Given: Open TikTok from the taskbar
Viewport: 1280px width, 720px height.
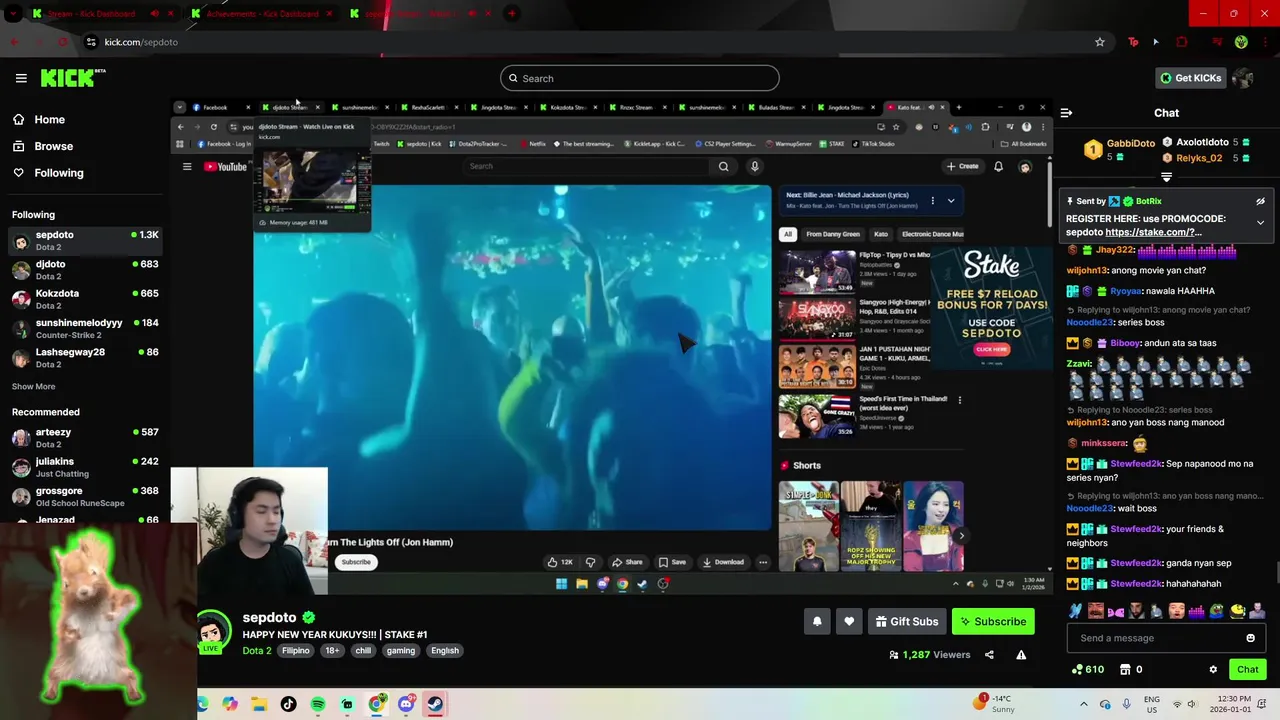Looking at the screenshot, I should click(x=288, y=704).
